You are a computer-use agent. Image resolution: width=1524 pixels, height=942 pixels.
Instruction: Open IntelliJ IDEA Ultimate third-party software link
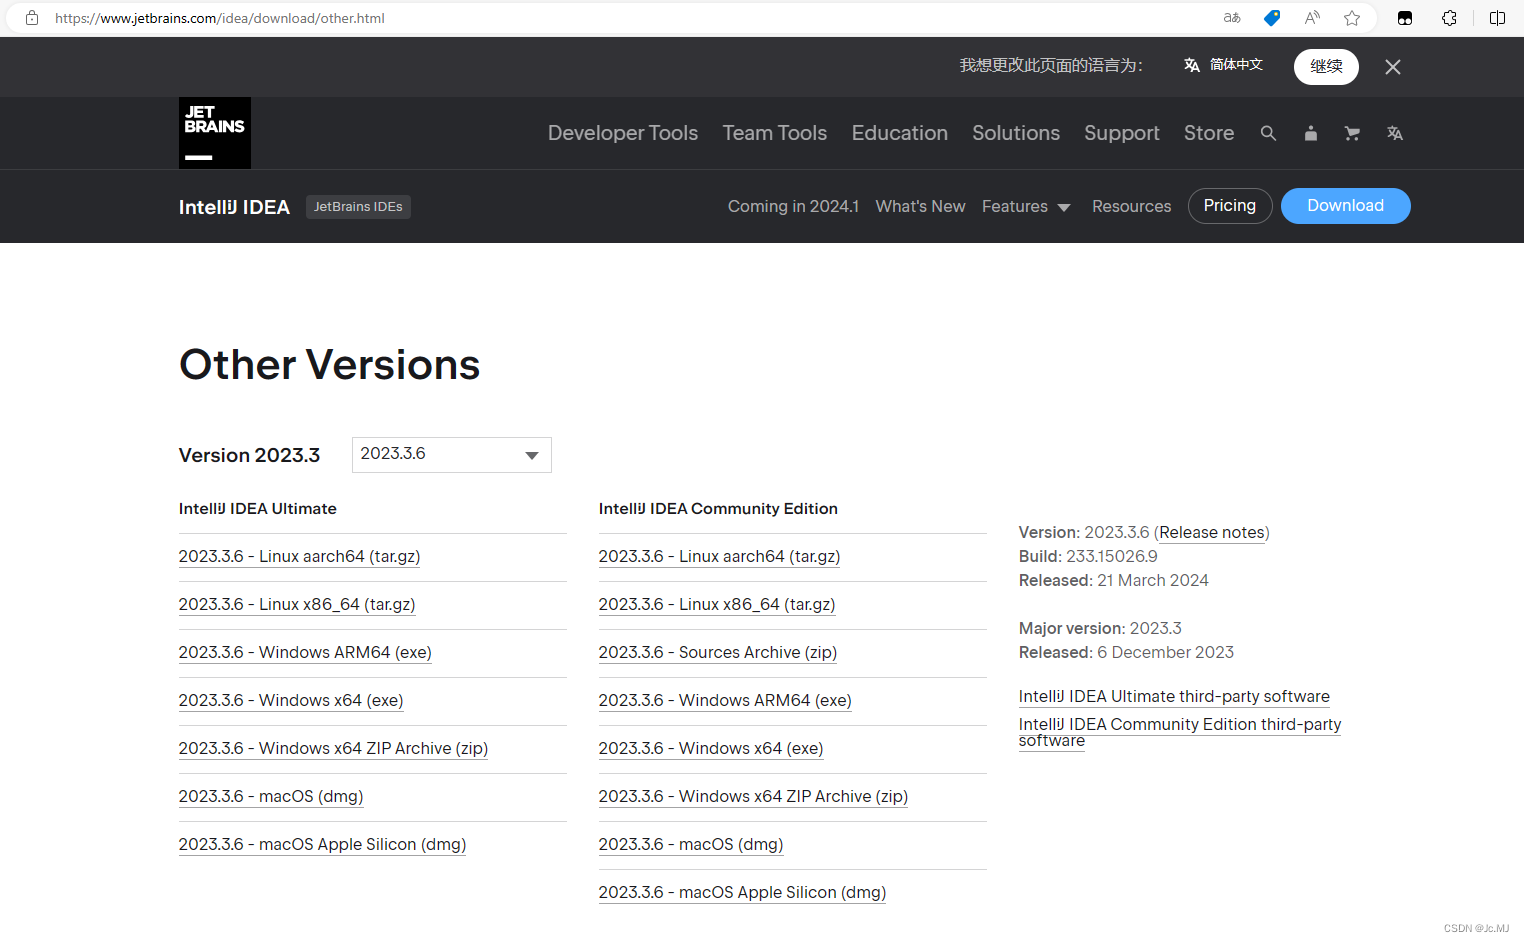coord(1174,697)
